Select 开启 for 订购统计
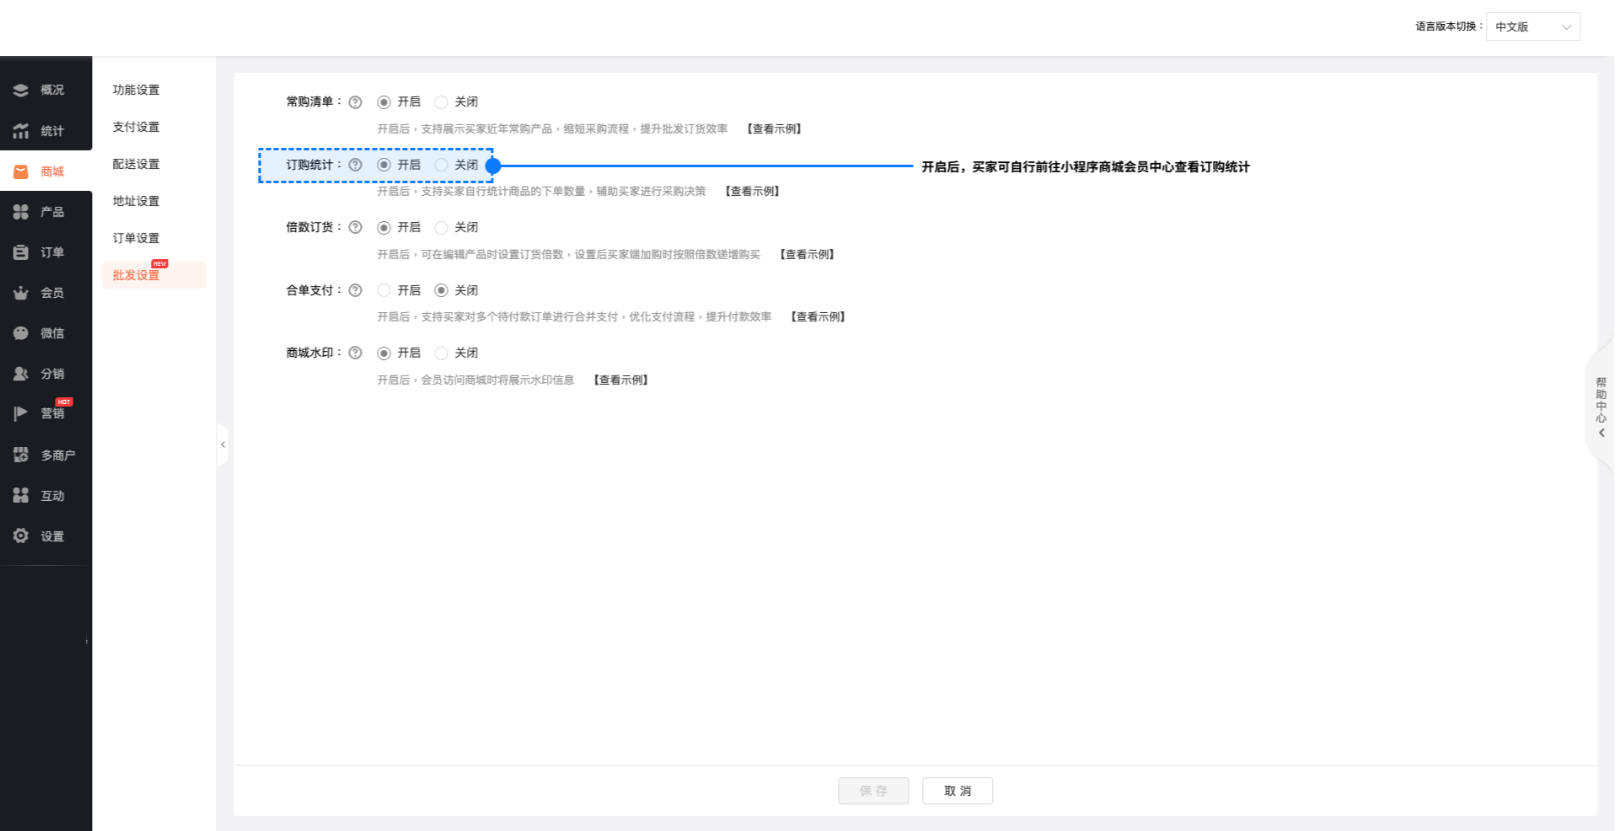This screenshot has width=1619, height=831. coord(384,165)
